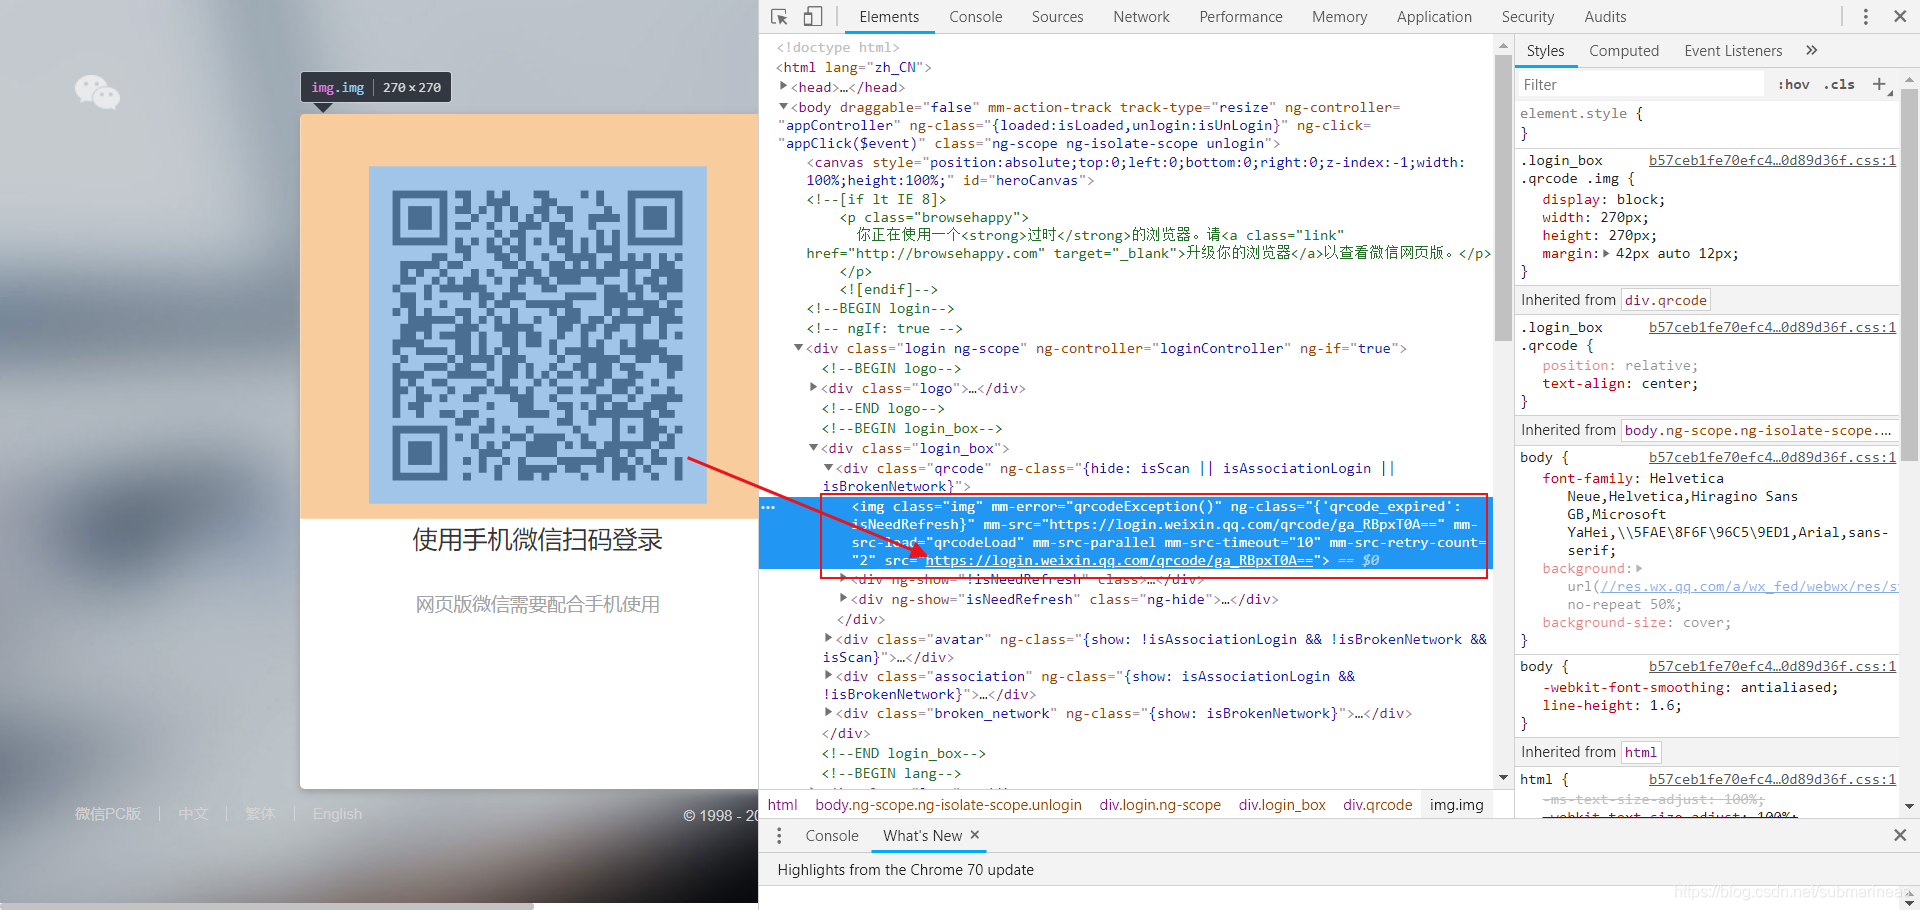This screenshot has height=910, width=1920.
Task: Select div.login_box breadcrumb item
Action: point(1282,805)
